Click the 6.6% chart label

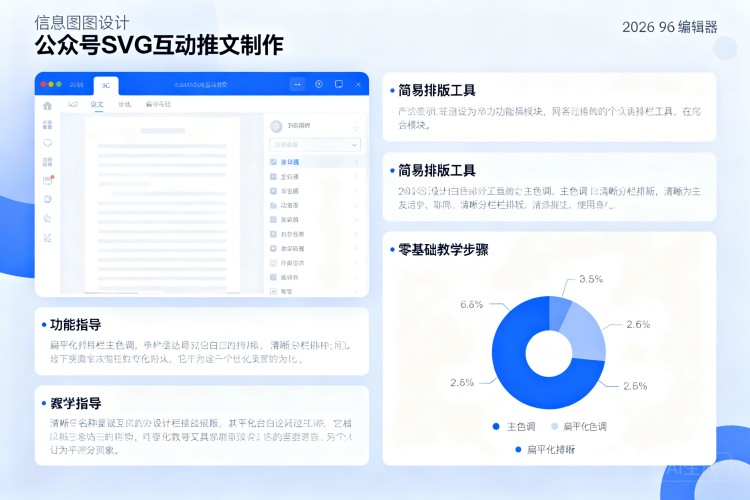pyautogui.click(x=472, y=304)
